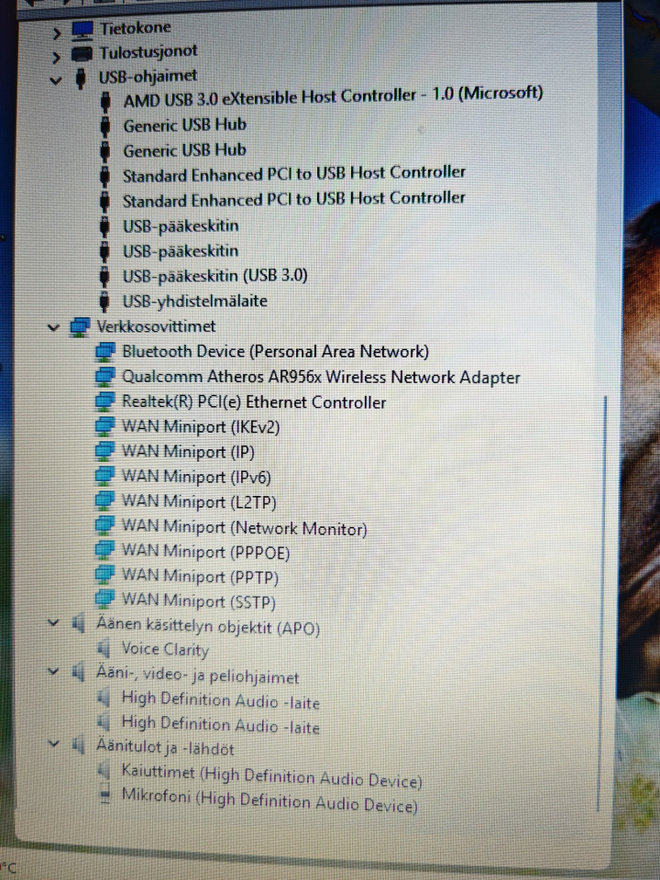The height and width of the screenshot is (880, 660).
Task: Click the WAN Miniport (IKEv2) icon
Action: click(105, 427)
